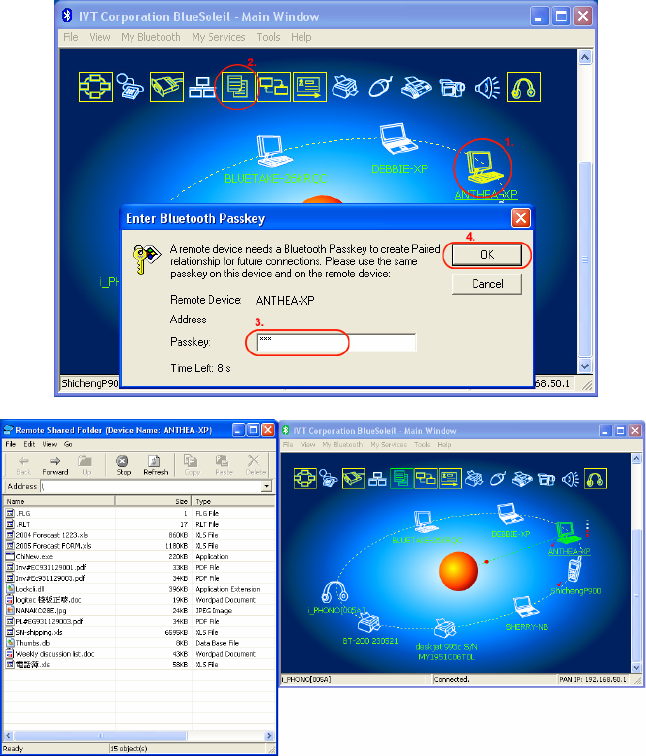The image size is (646, 756).
Task: Click the i_PHONO[005A] headset device in Connected BlueSoleil window
Action: click(335, 593)
